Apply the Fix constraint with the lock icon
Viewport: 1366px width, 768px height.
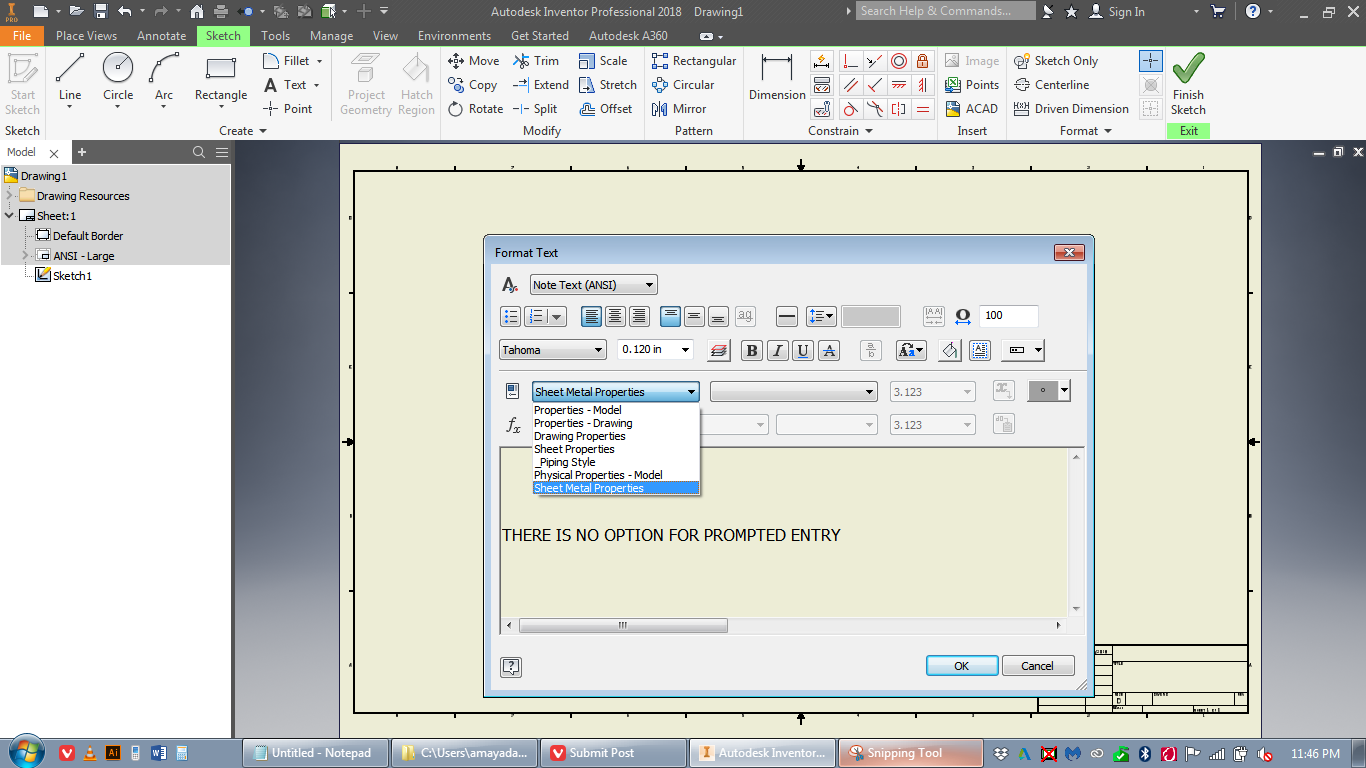tap(922, 61)
